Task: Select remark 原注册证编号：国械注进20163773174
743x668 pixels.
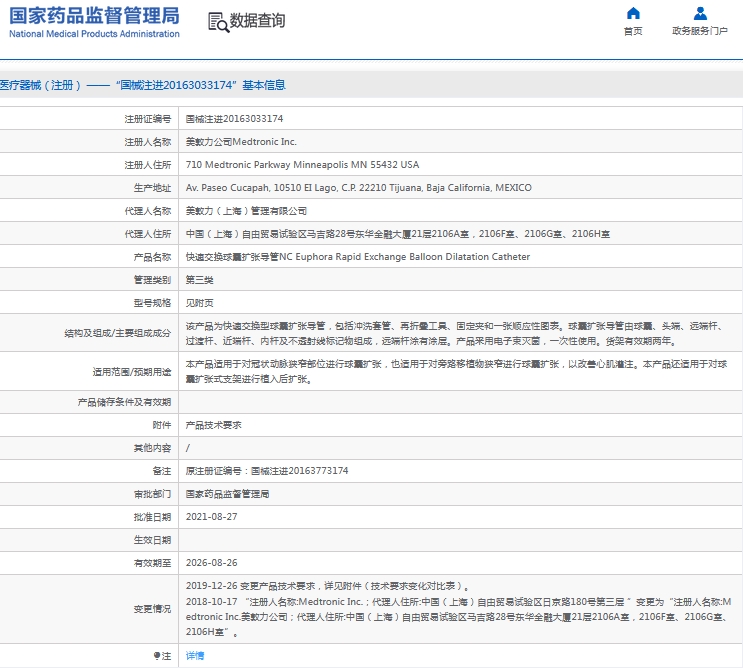Action: point(267,471)
